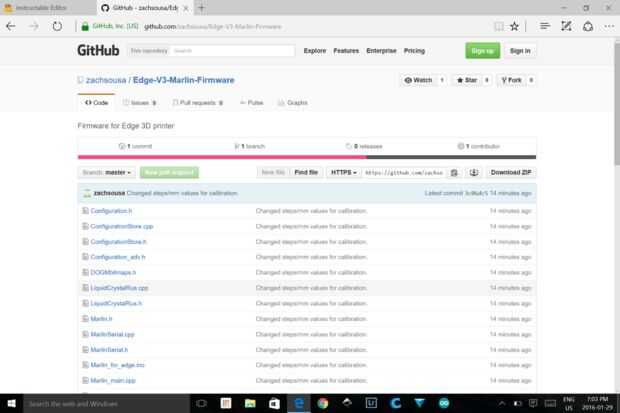Show hidden system tray icons
The width and height of the screenshot is (620, 413).
coord(501,404)
